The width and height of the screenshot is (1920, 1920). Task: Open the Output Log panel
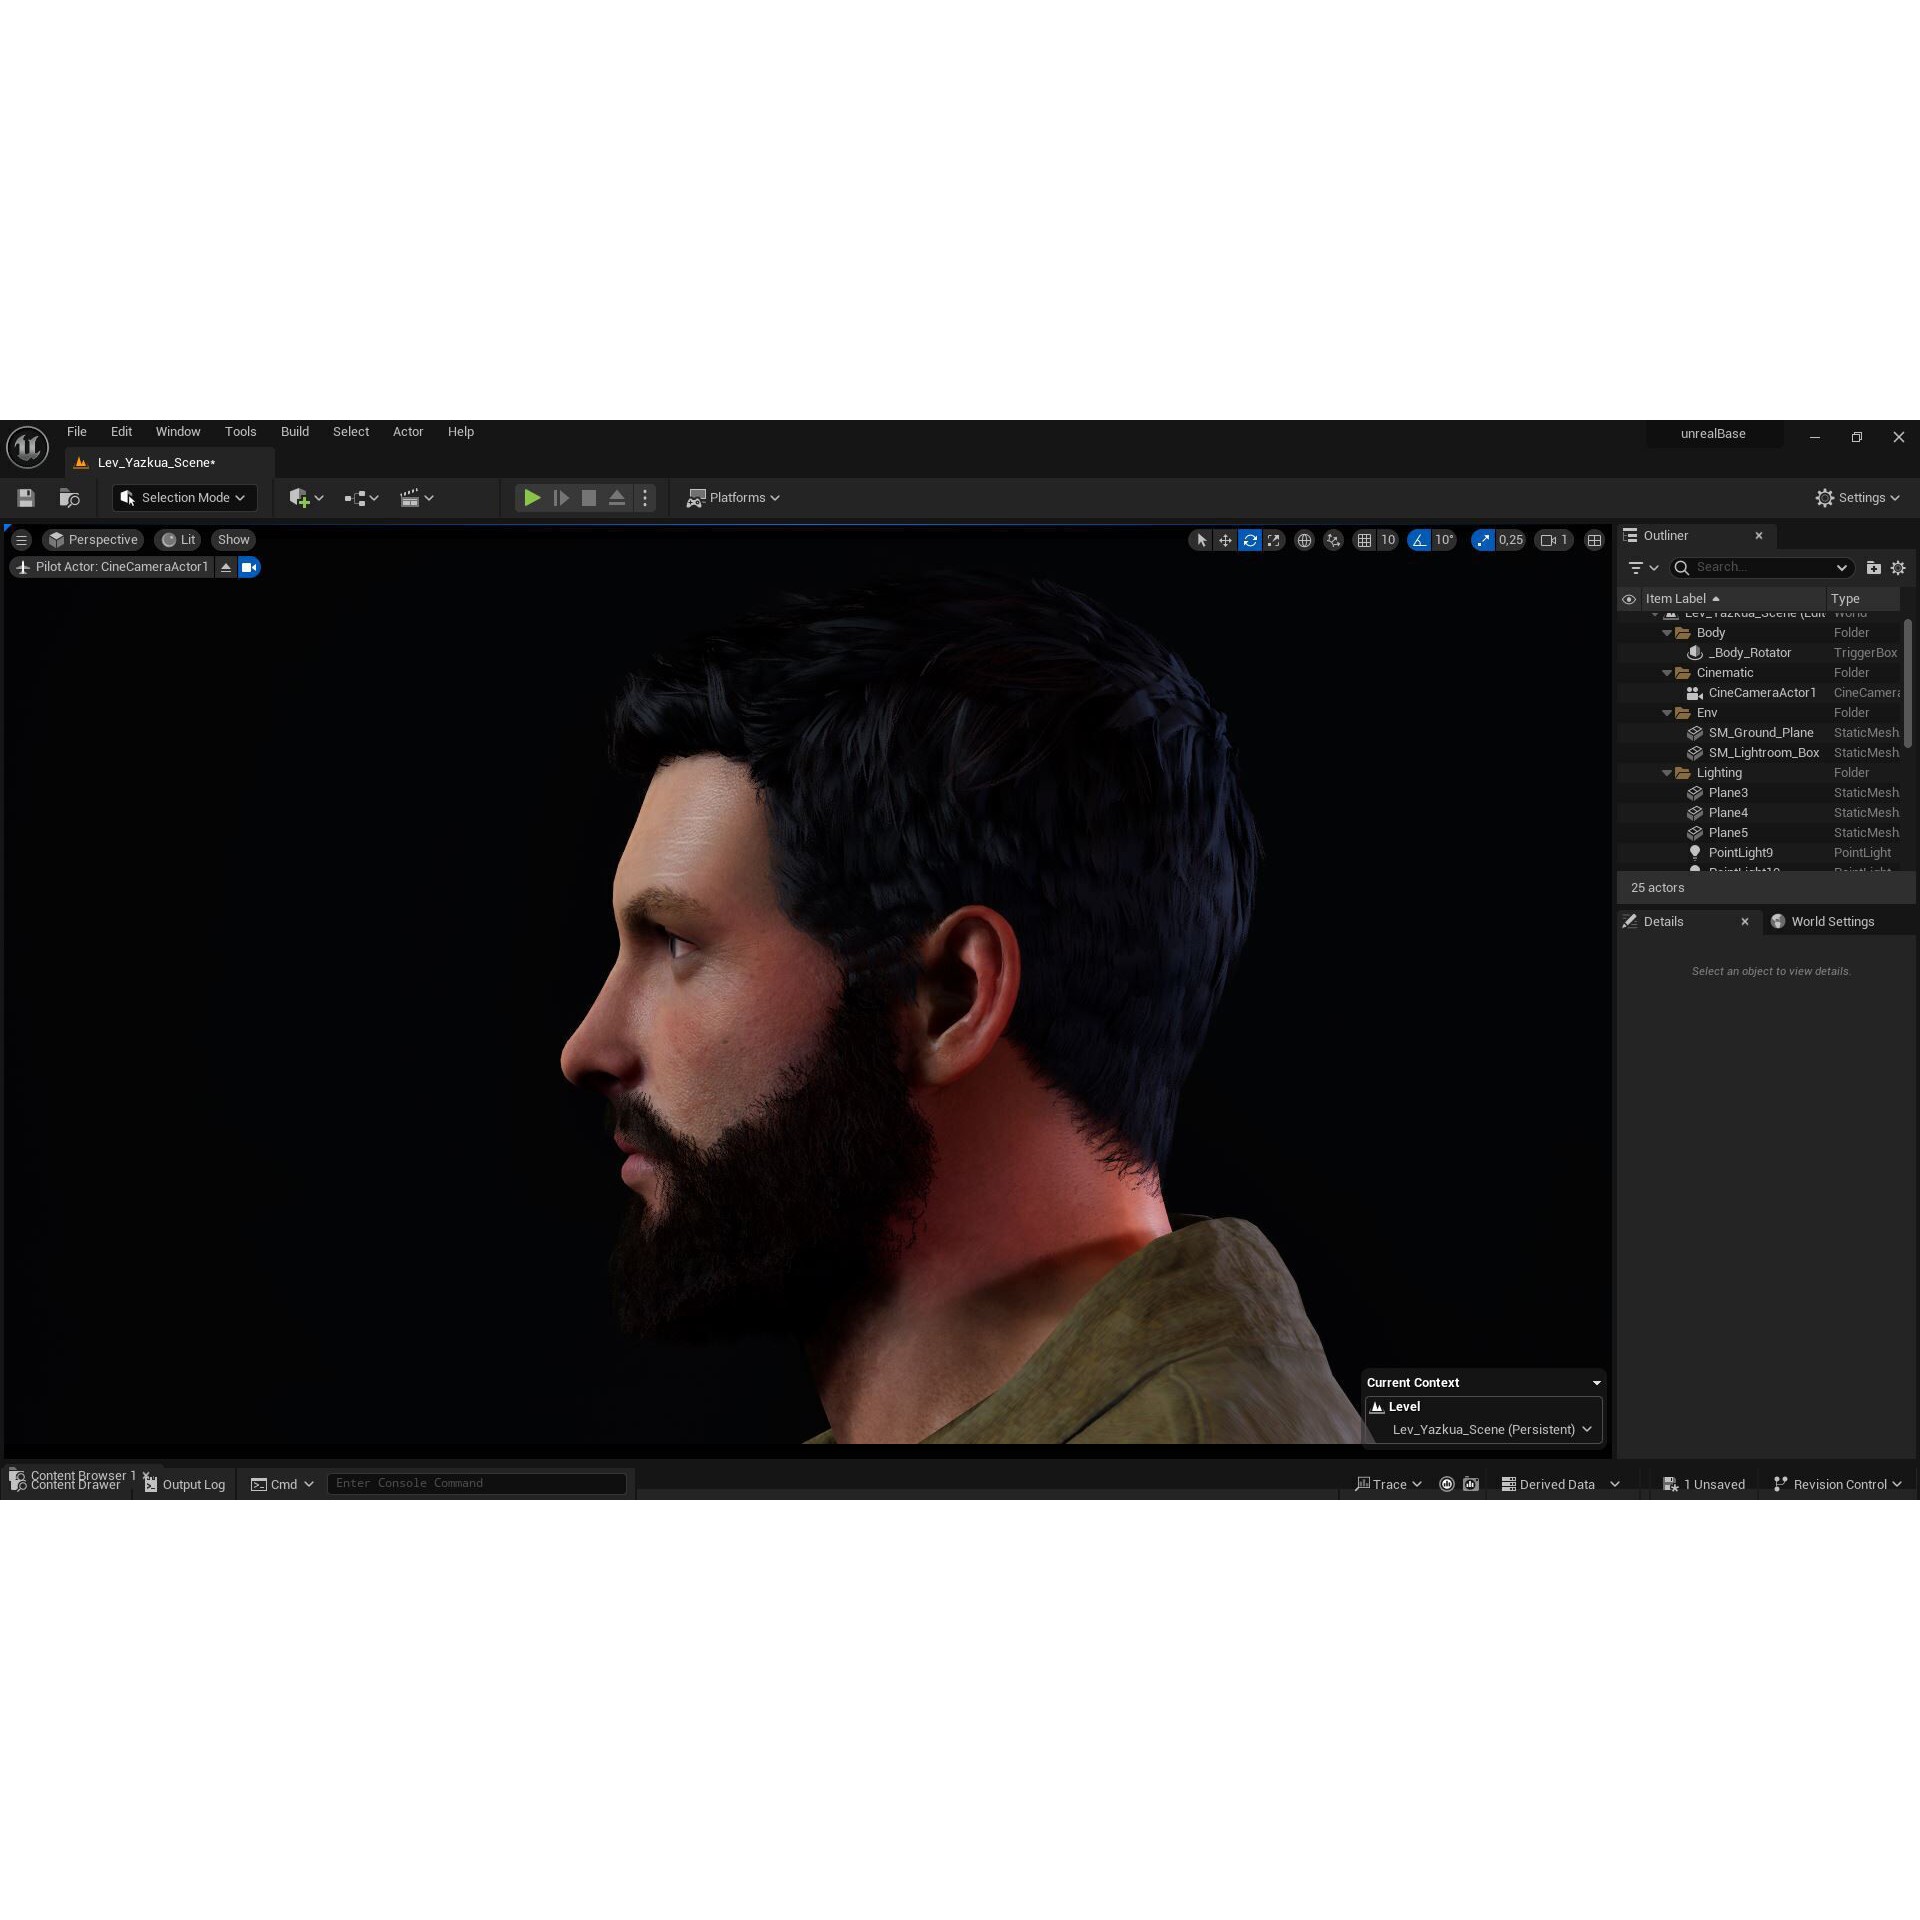pos(185,1485)
